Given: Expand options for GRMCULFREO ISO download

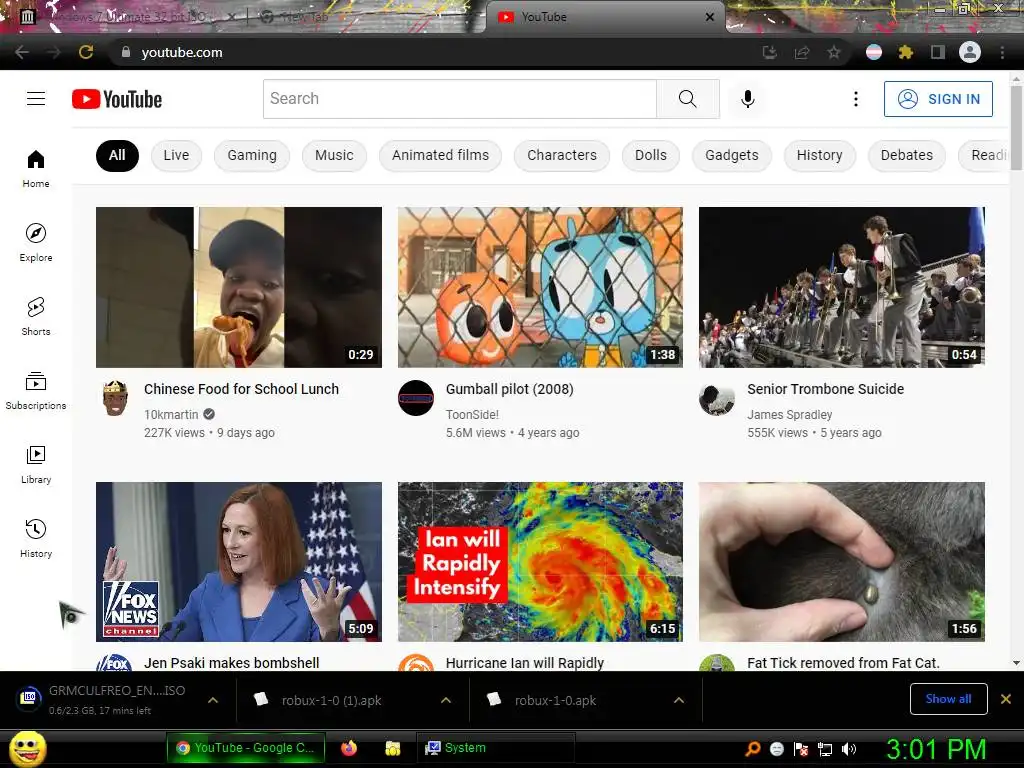Looking at the screenshot, I should click(213, 700).
